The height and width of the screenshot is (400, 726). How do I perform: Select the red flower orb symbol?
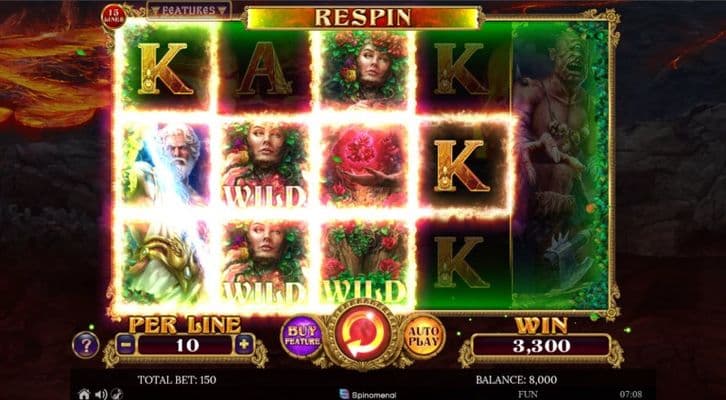click(x=365, y=164)
